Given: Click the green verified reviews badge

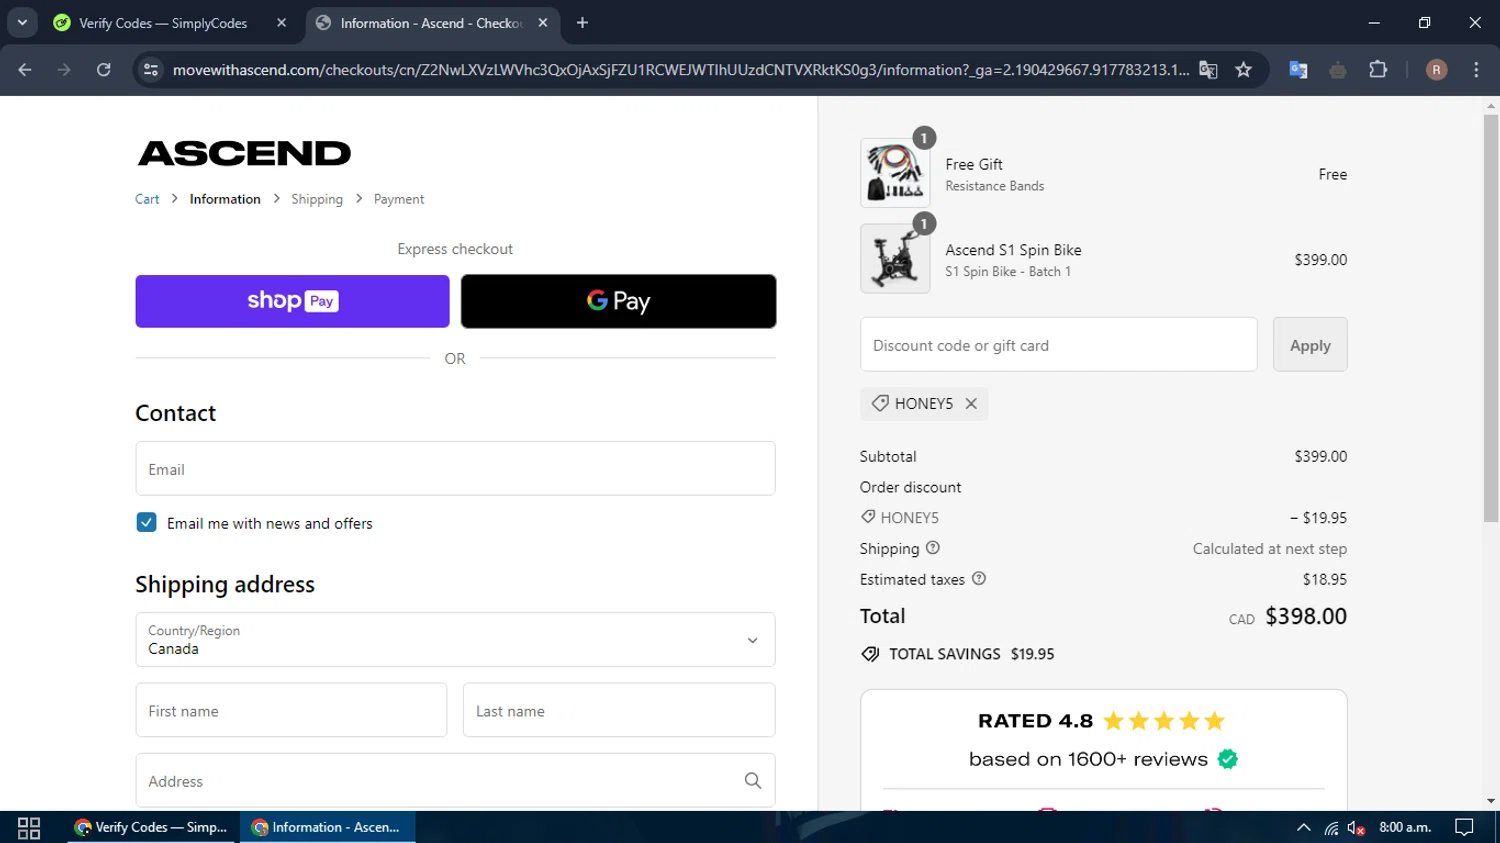Looking at the screenshot, I should [x=1228, y=760].
